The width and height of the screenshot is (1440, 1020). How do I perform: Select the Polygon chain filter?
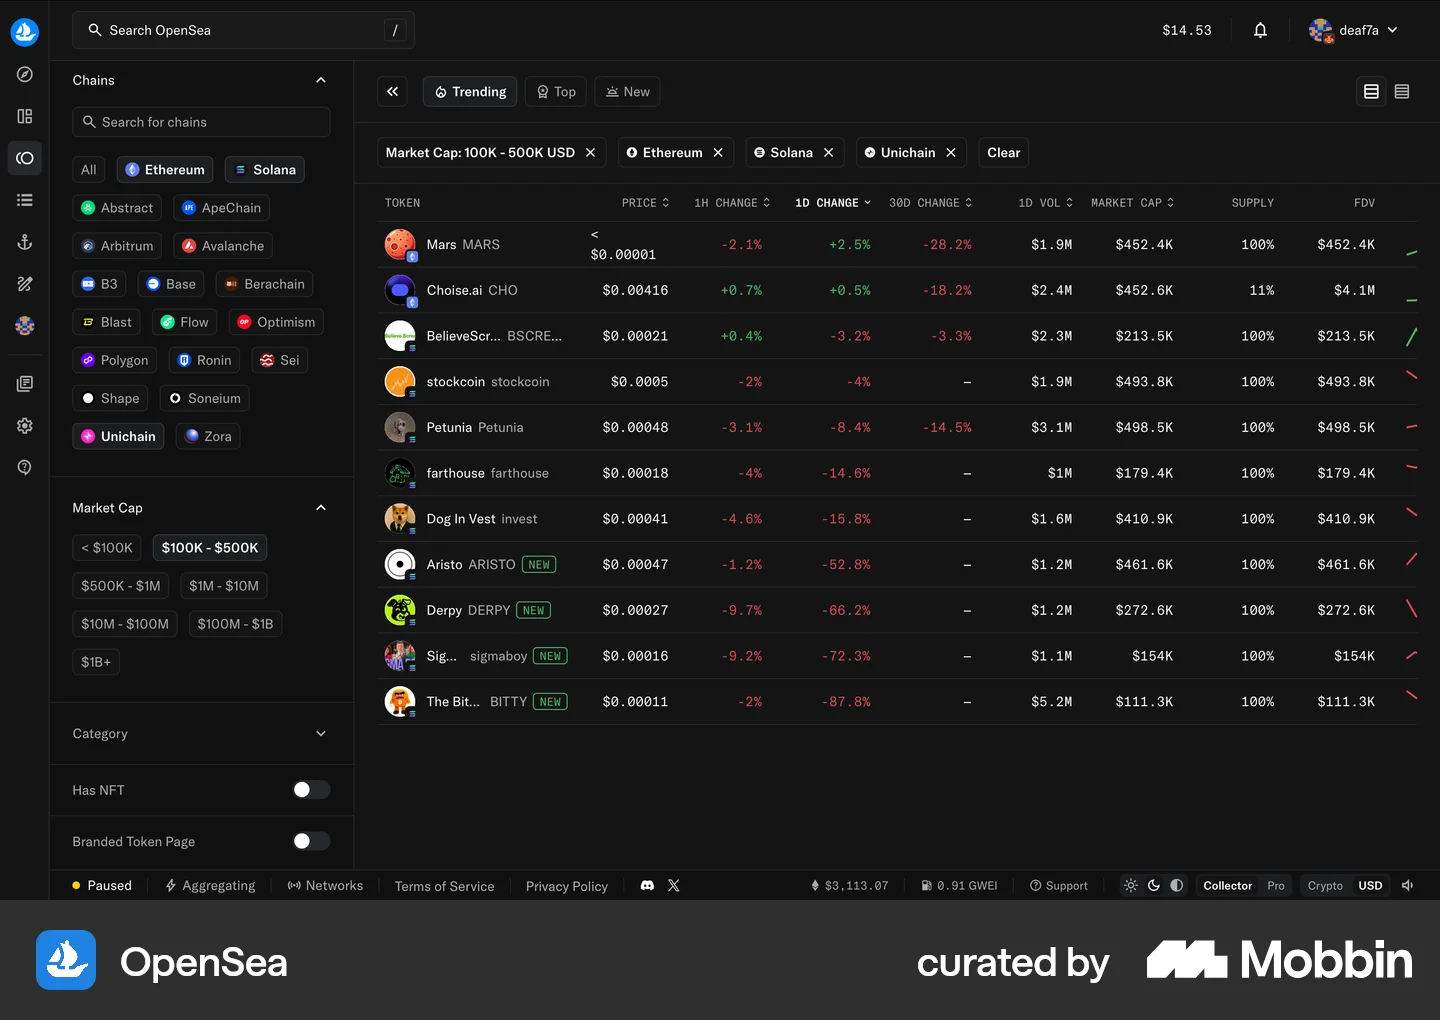coord(115,360)
